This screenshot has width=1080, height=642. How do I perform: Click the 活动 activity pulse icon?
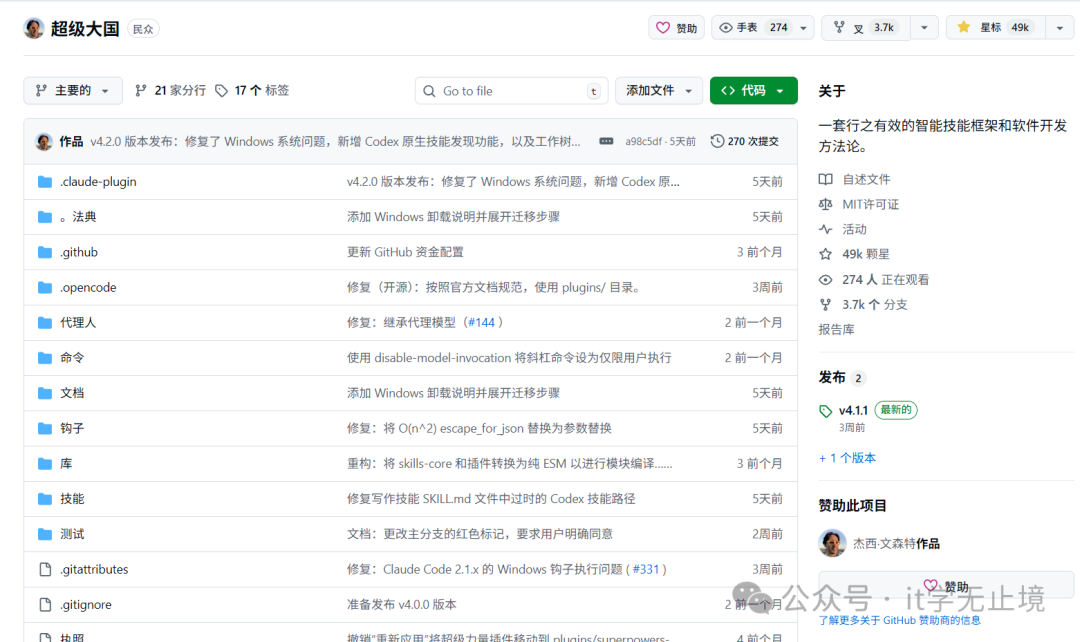pos(826,229)
